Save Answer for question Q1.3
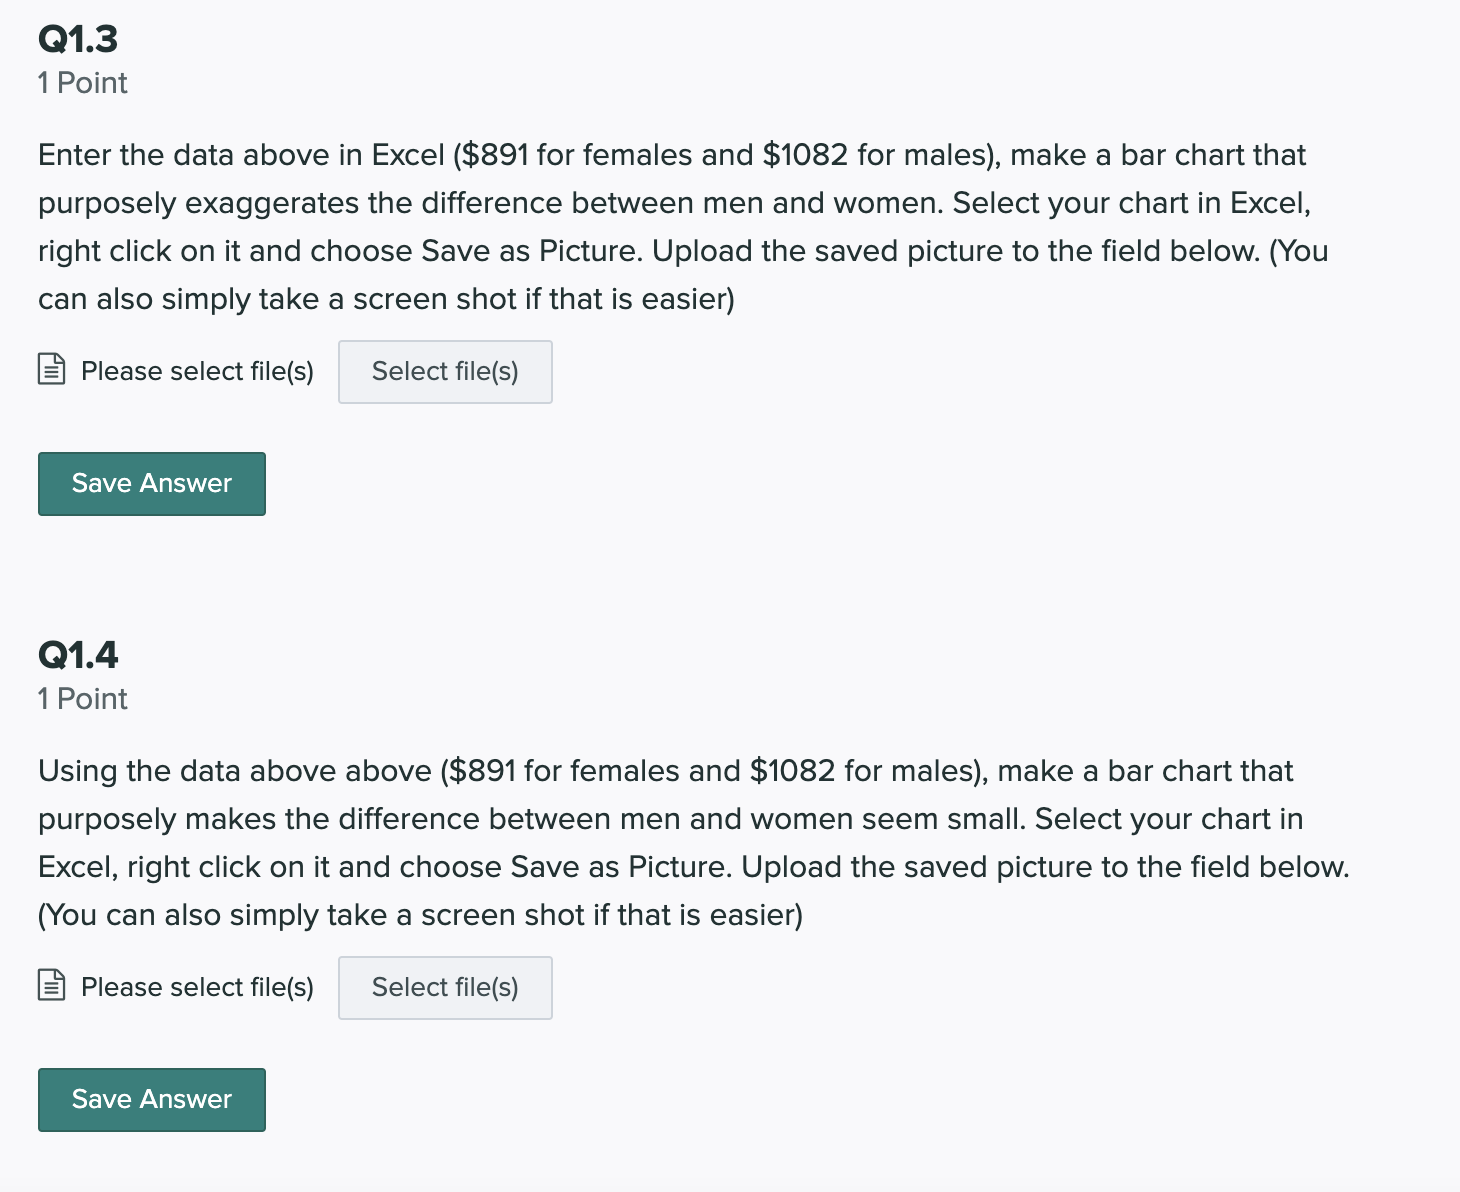The width and height of the screenshot is (1460, 1192). pyautogui.click(x=151, y=483)
